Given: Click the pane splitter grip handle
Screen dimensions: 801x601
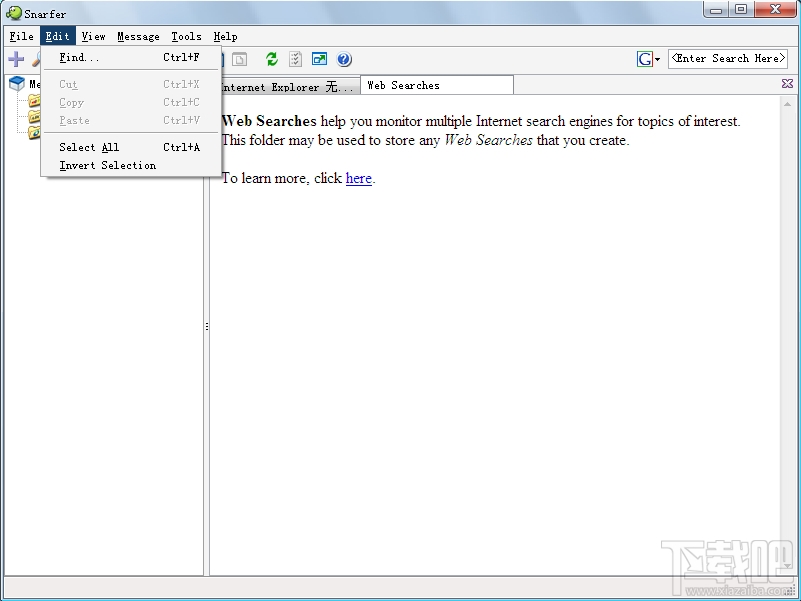Looking at the screenshot, I should pos(206,326).
